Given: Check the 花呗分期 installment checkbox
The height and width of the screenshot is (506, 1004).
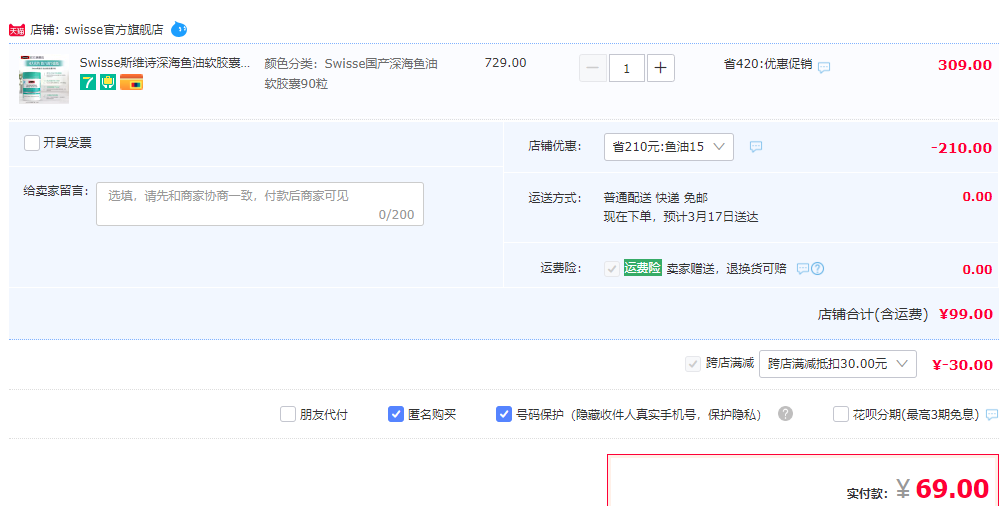Looking at the screenshot, I should pos(841,414).
